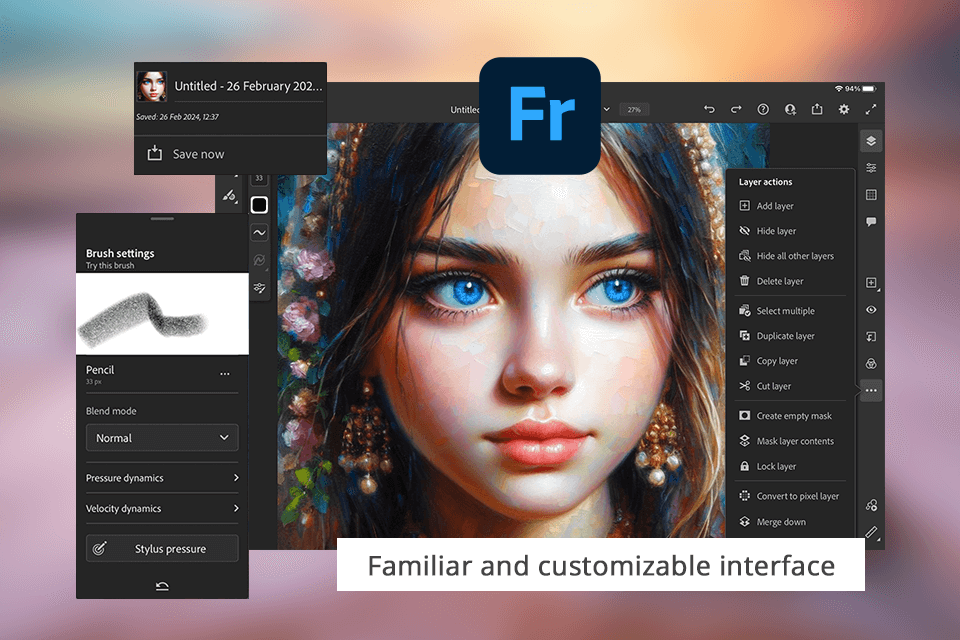Click the Stylus pressure button
Image resolution: width=960 pixels, height=640 pixels.
(162, 549)
